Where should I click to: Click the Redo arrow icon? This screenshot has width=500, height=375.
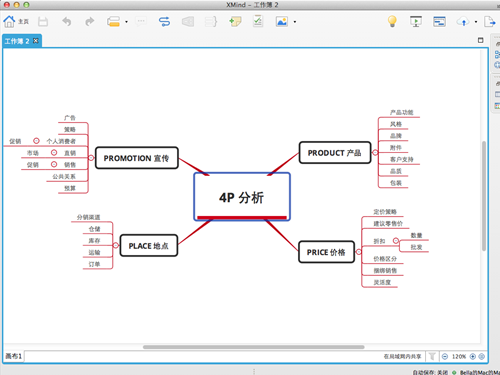90,22
